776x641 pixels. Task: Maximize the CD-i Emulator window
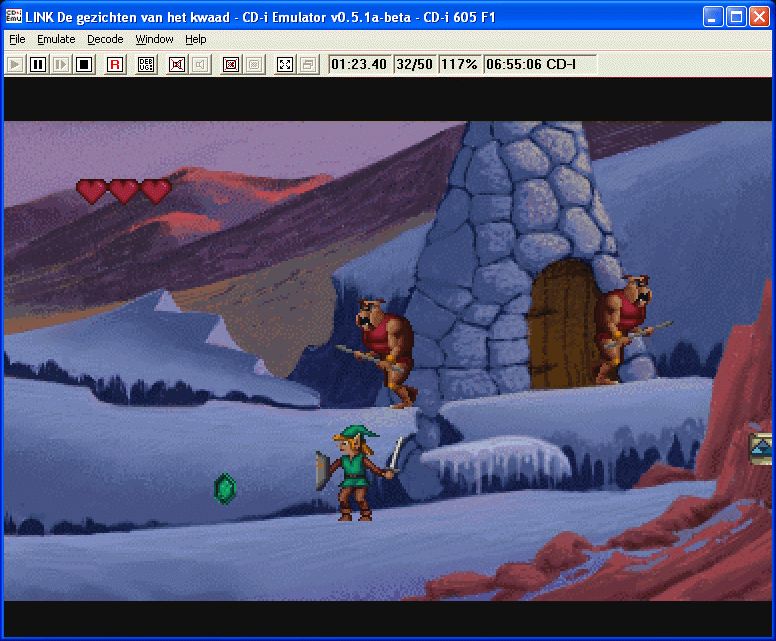pos(736,17)
